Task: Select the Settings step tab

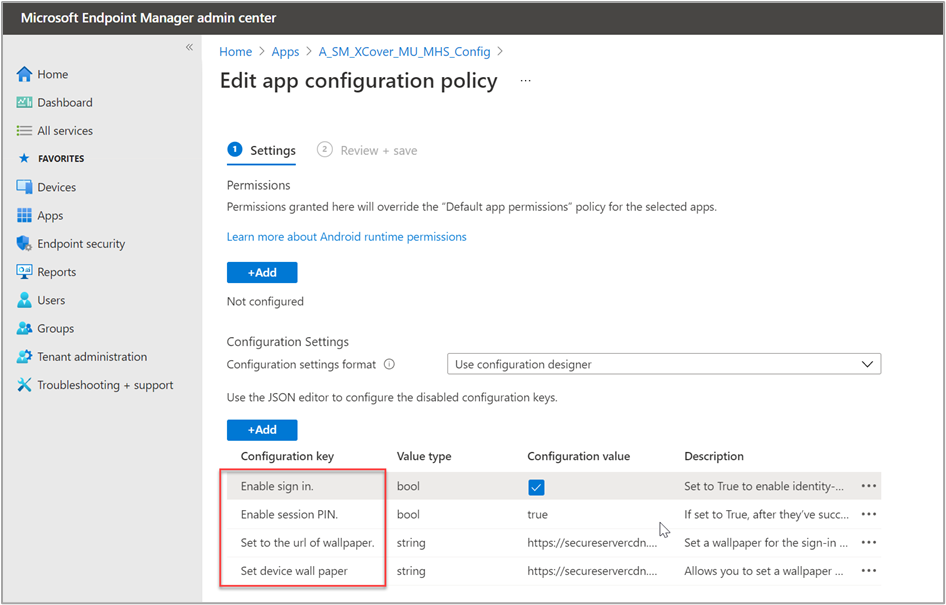Action: pyautogui.click(x=262, y=150)
